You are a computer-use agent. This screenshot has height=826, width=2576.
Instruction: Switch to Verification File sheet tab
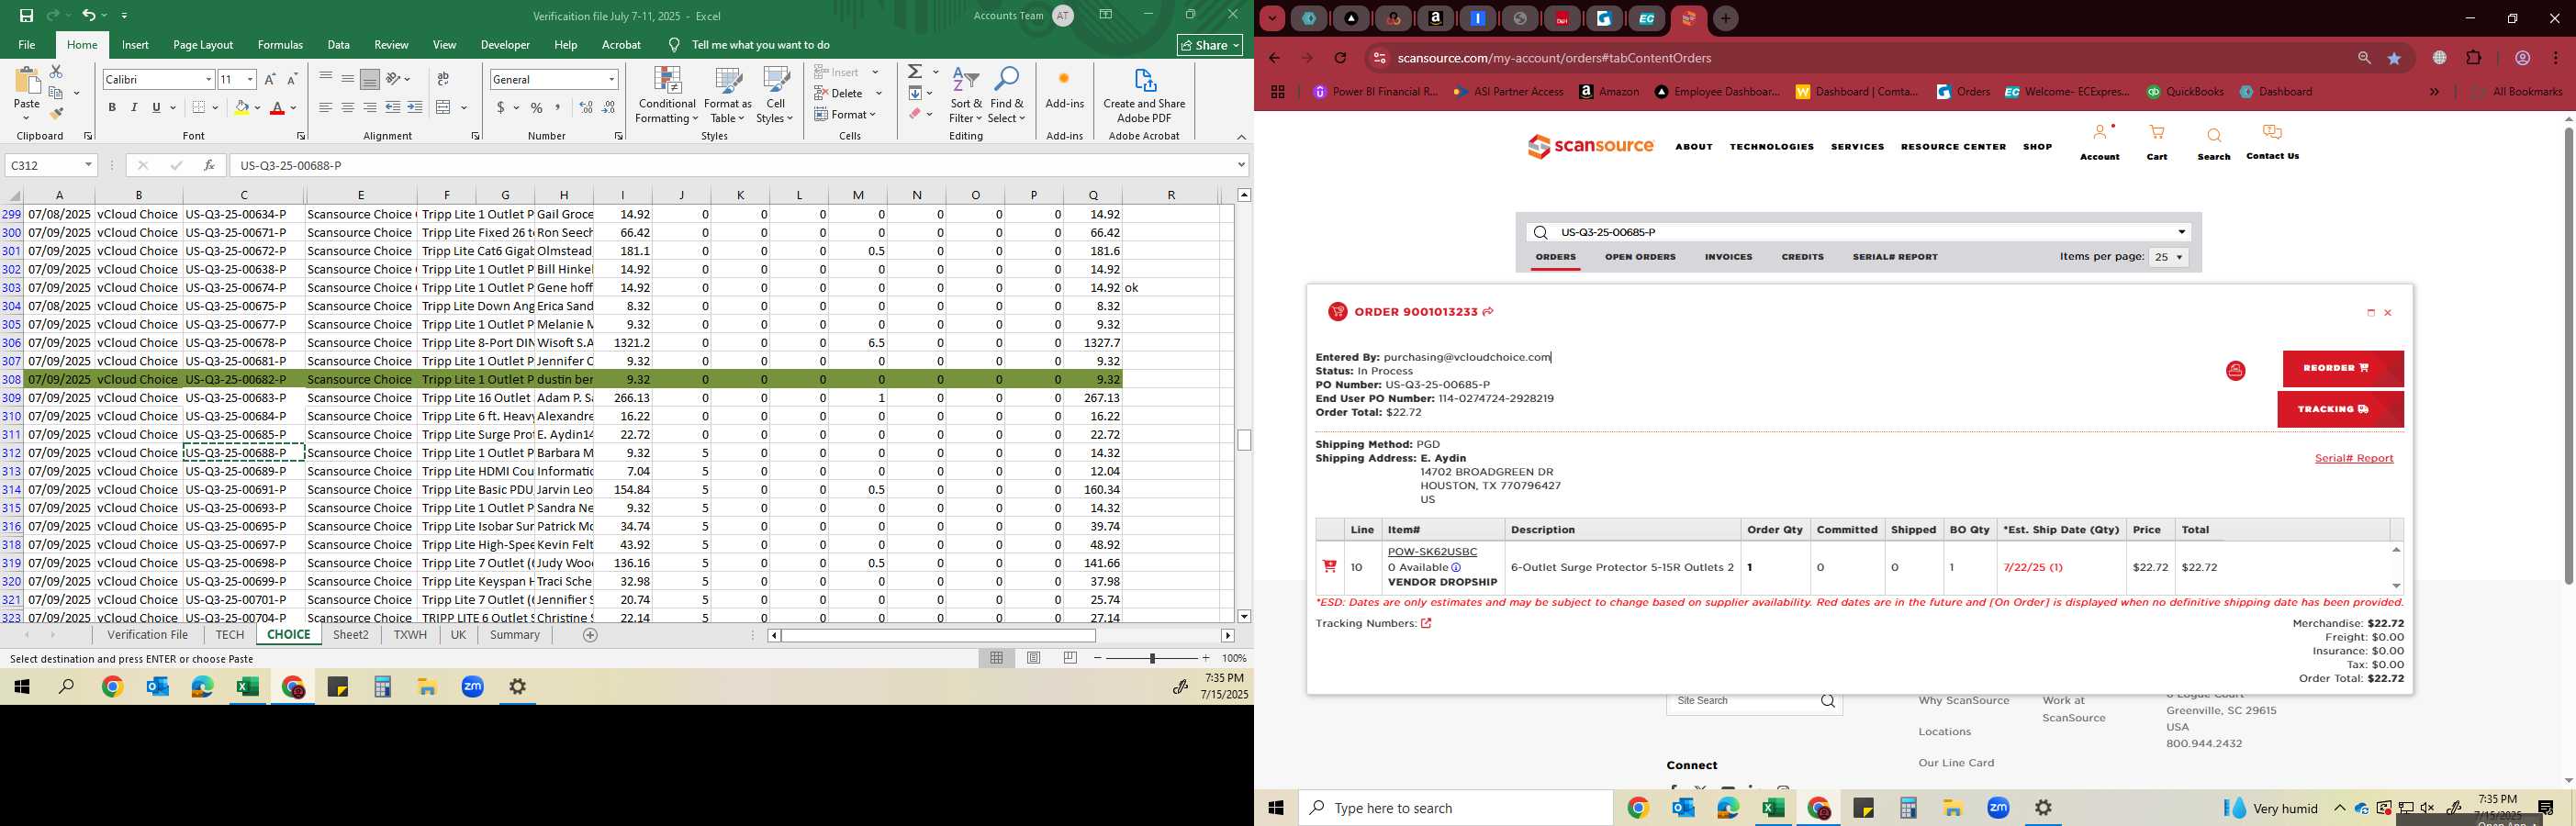148,635
